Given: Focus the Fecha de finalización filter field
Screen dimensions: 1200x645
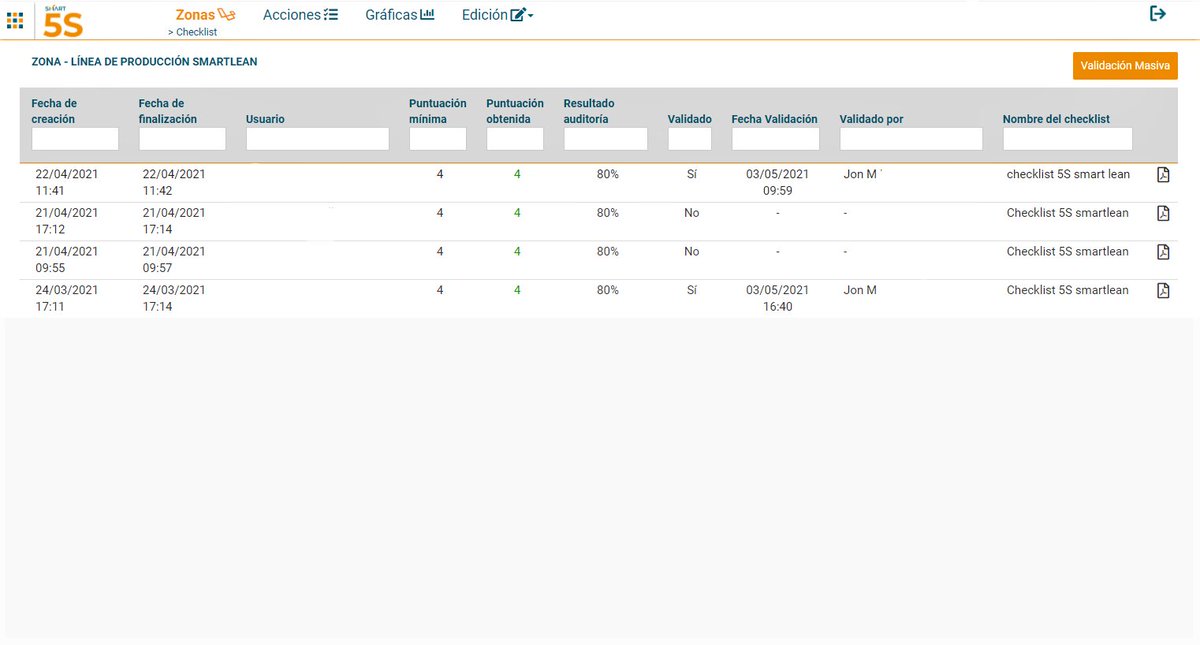Looking at the screenshot, I should pyautogui.click(x=182, y=139).
